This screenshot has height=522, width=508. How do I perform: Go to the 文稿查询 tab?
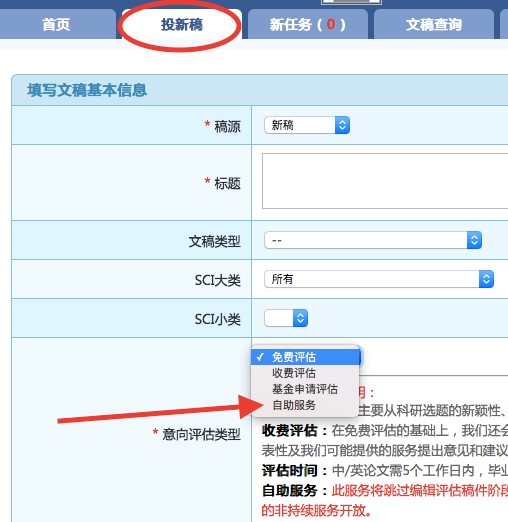tap(434, 25)
